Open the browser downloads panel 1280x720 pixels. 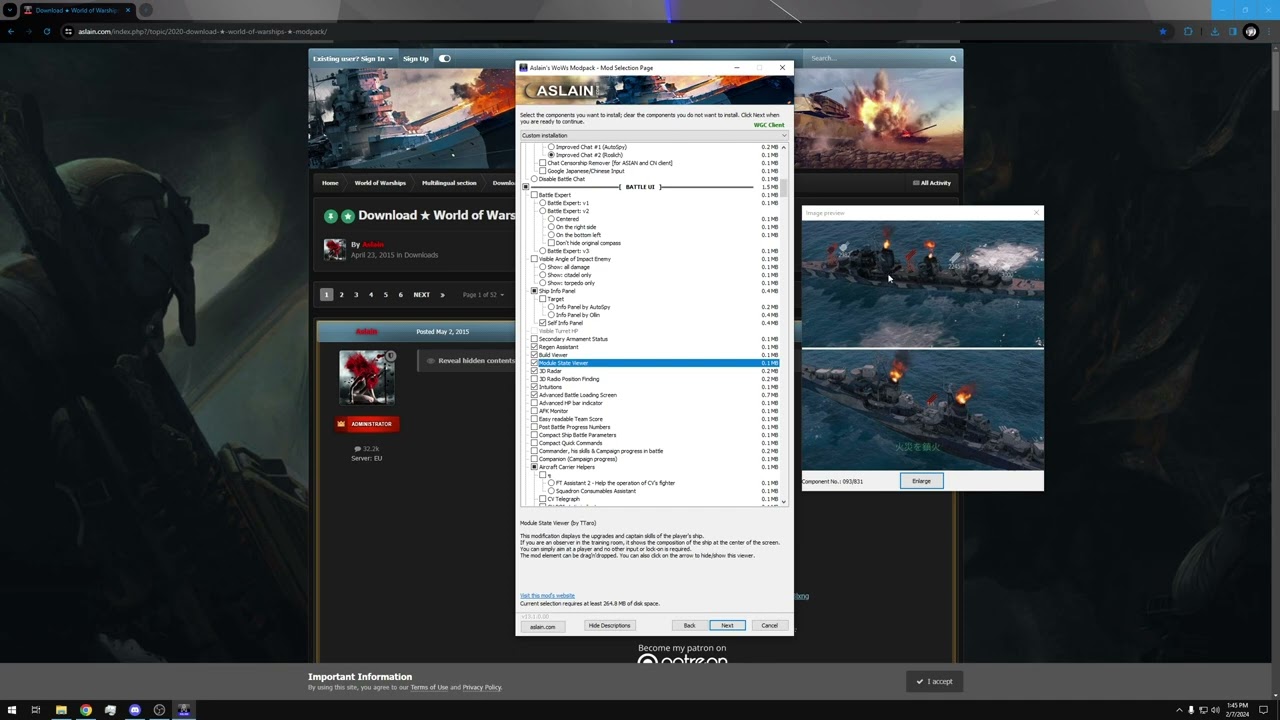click(1214, 31)
